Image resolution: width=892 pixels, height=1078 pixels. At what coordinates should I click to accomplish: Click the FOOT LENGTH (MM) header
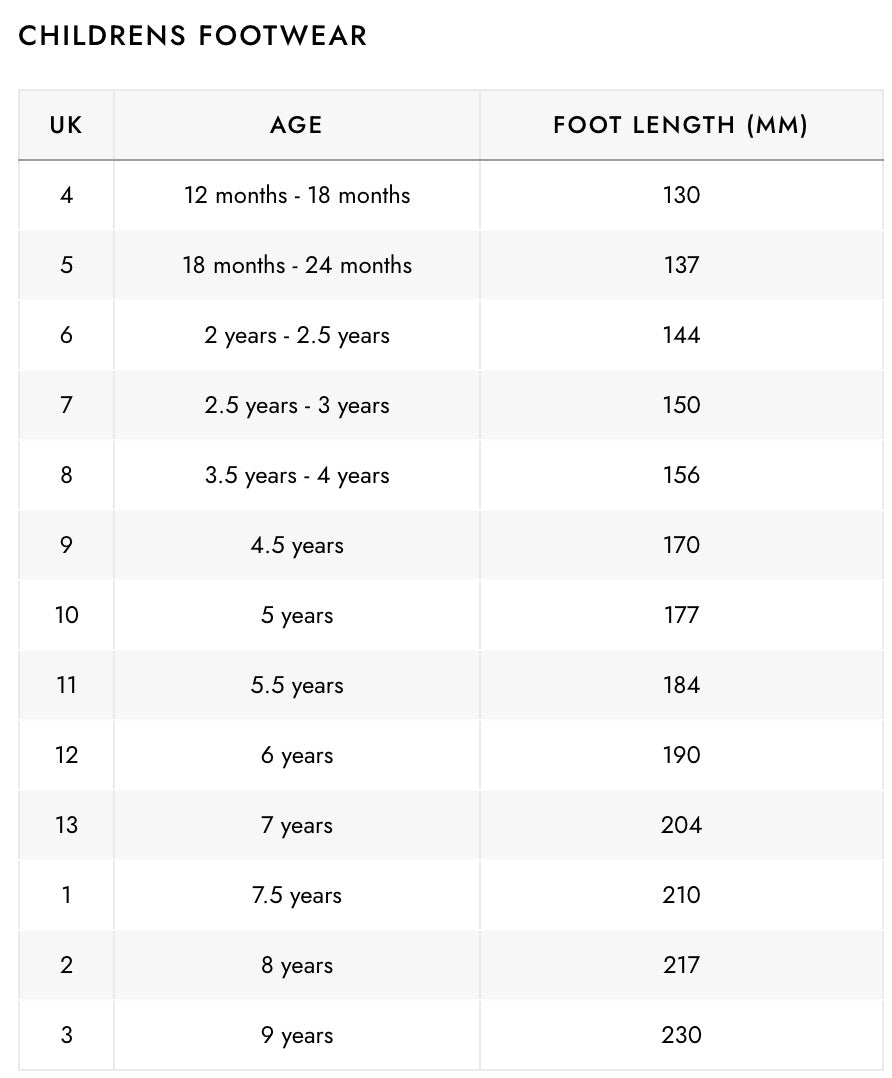click(680, 125)
